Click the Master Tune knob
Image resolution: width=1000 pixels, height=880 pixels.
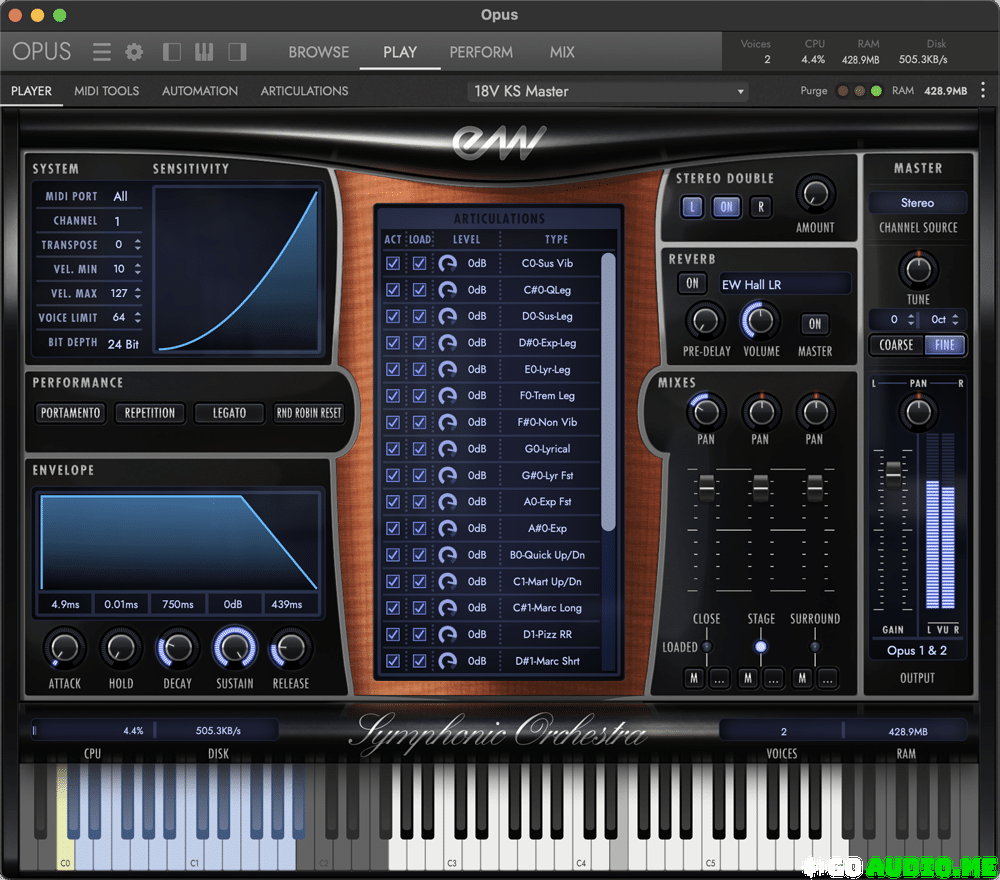918,270
